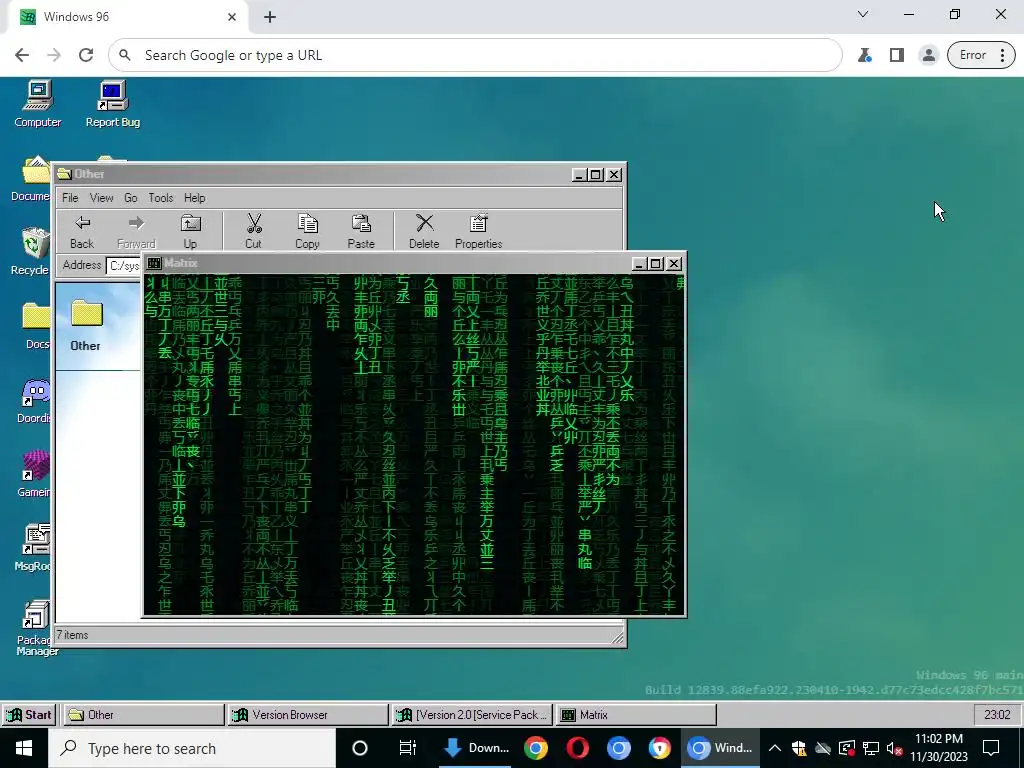This screenshot has width=1024, height=768.
Task: Toggle the browser side panel icon
Action: click(897, 55)
